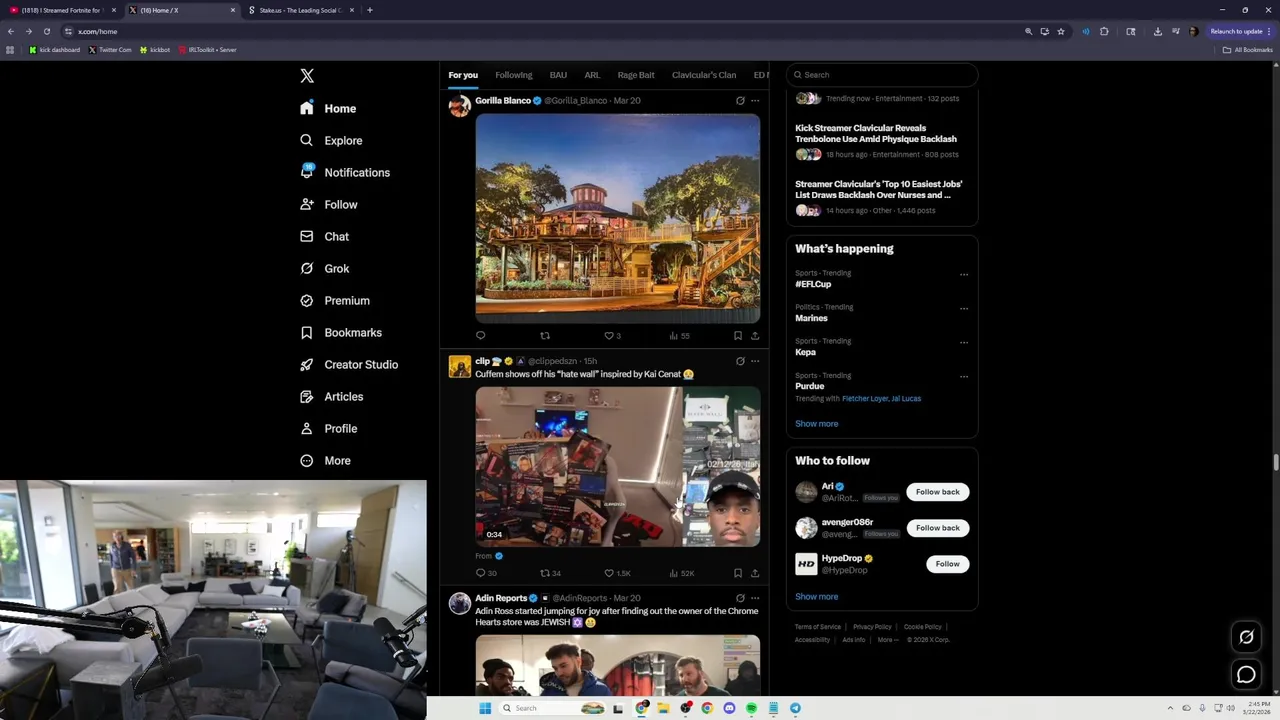Open Premium in the sidebar
Screen dimensions: 1280x720
click(x=335, y=300)
